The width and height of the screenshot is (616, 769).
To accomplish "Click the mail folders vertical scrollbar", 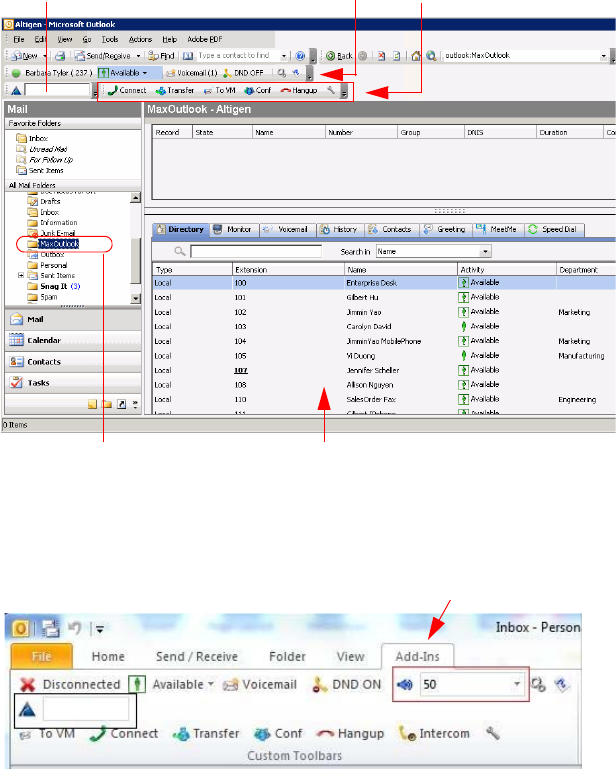I will coord(134,240).
